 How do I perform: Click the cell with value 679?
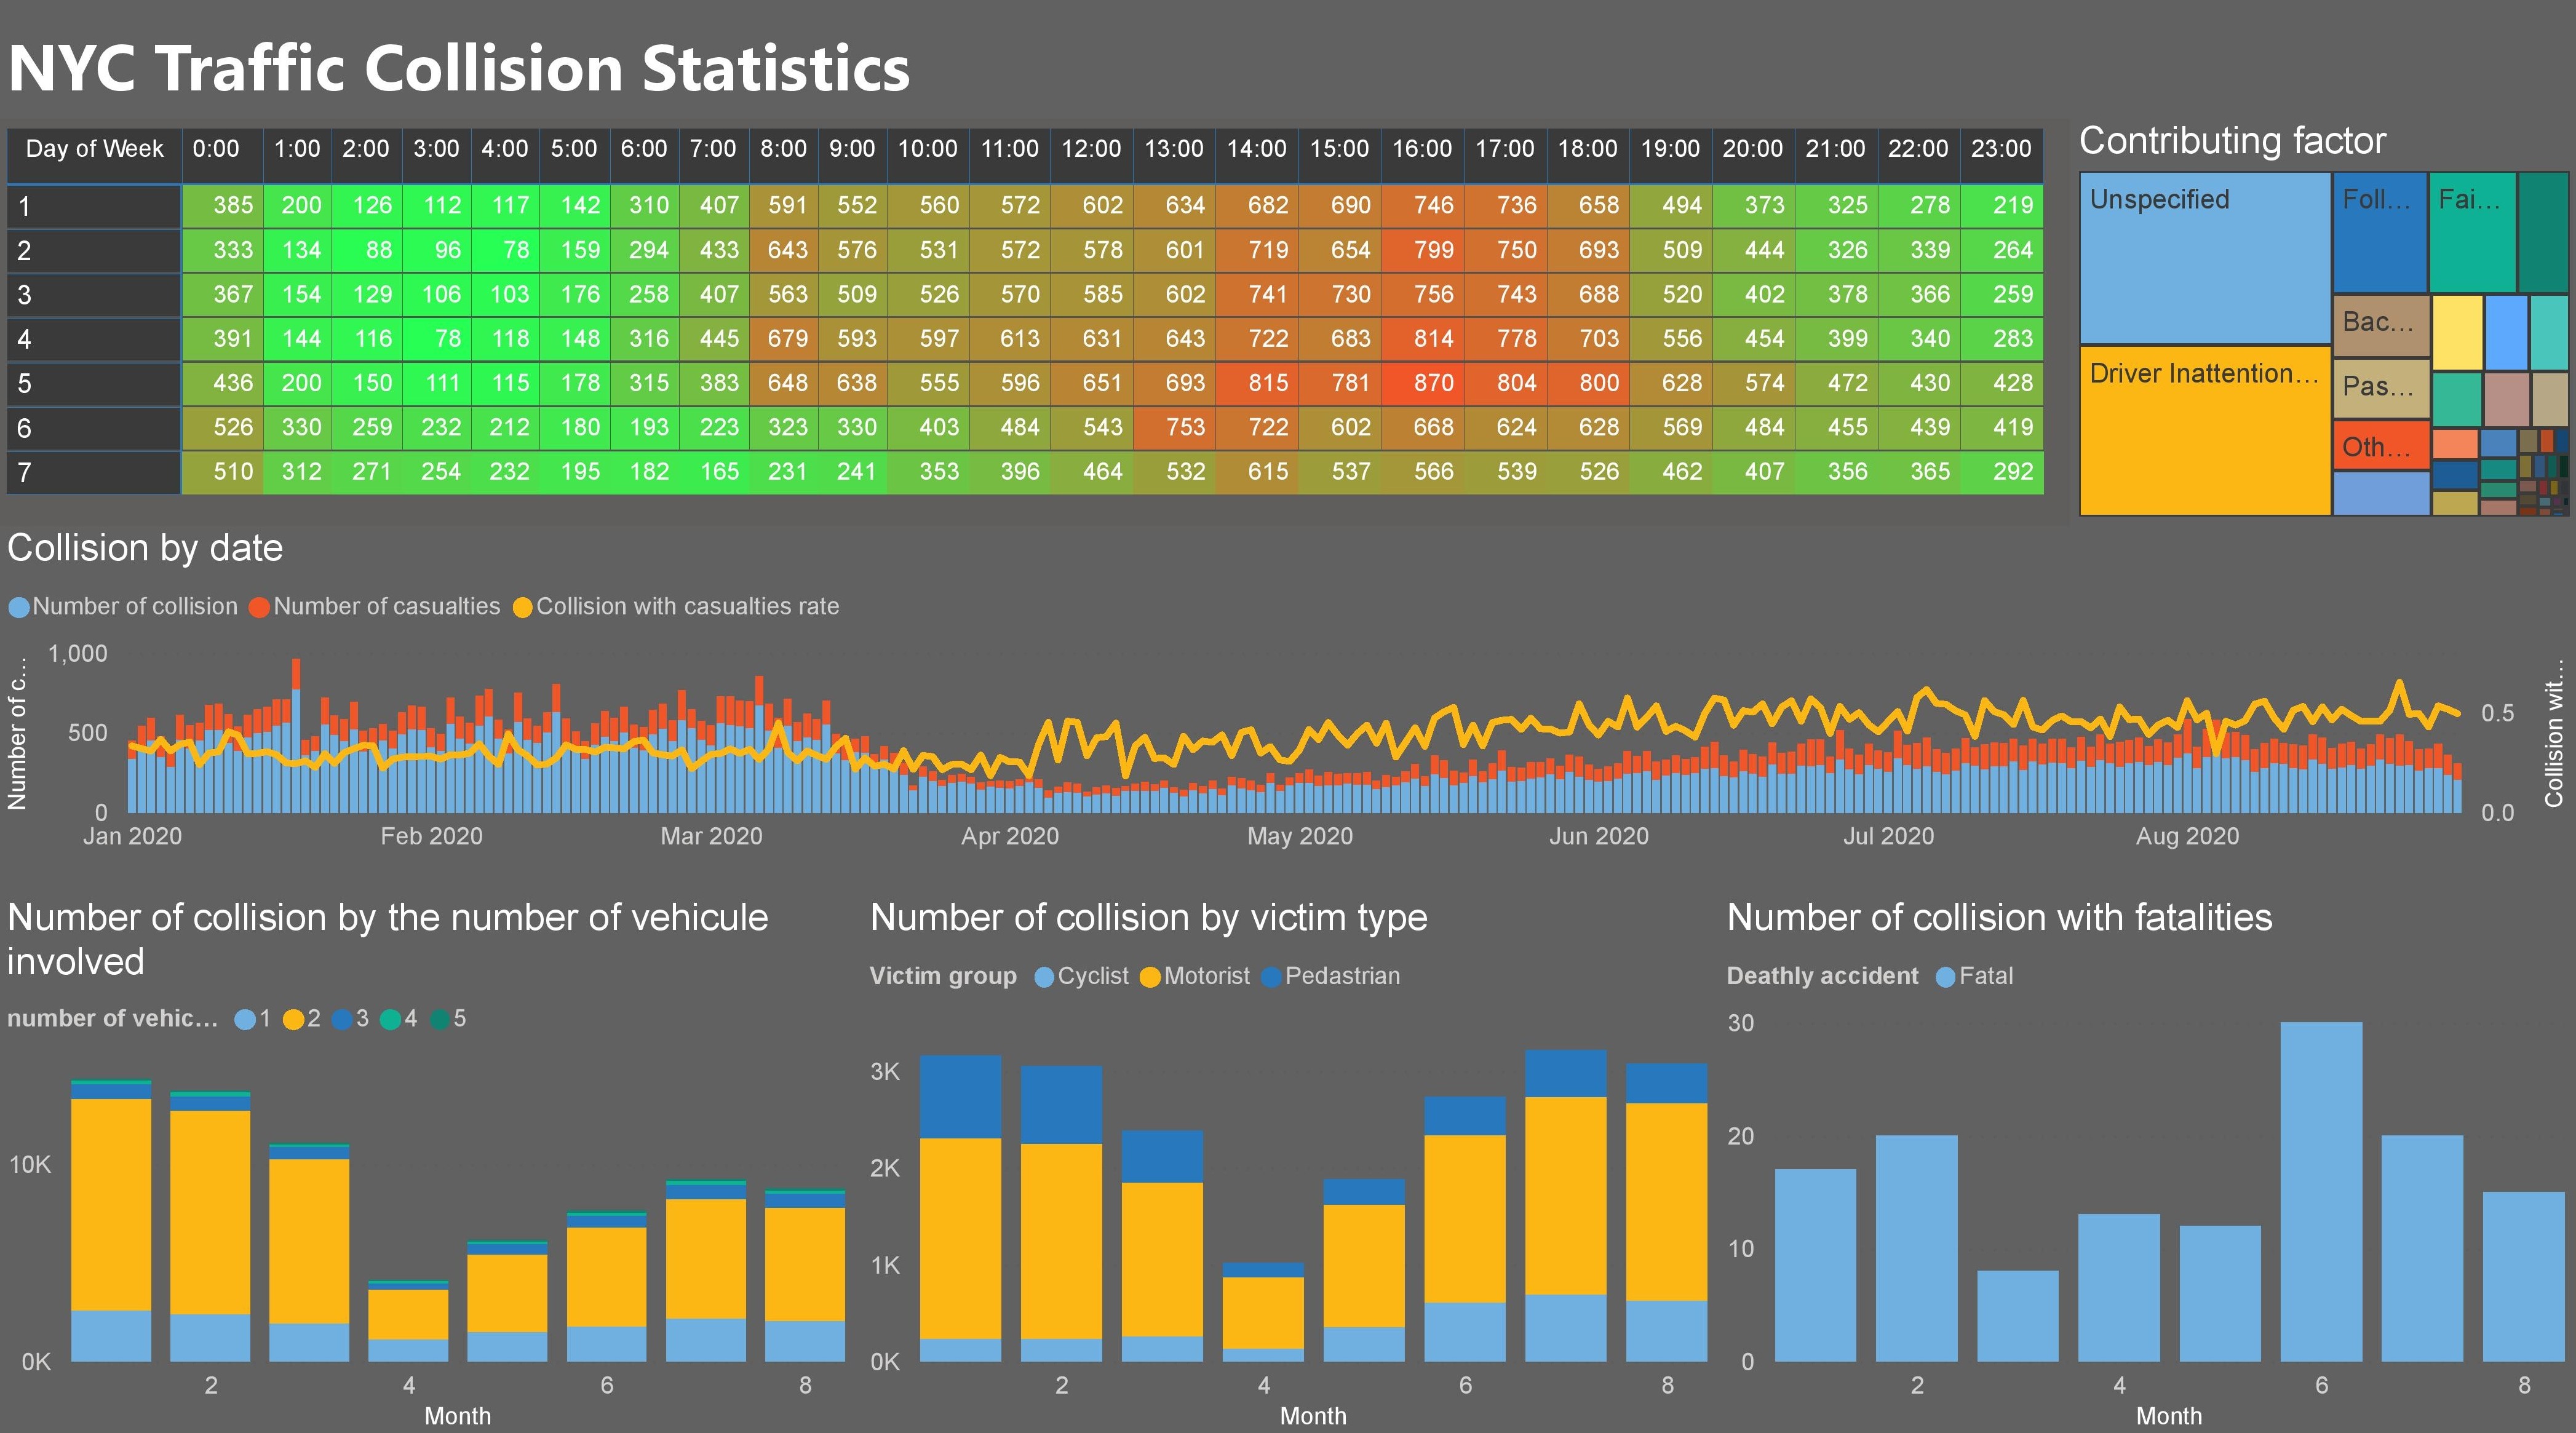[783, 339]
